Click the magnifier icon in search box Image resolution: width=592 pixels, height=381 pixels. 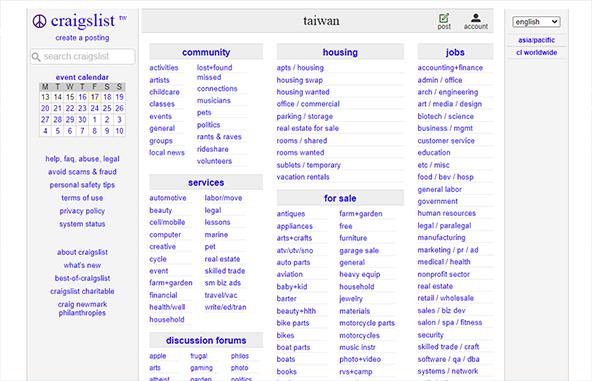click(x=36, y=57)
